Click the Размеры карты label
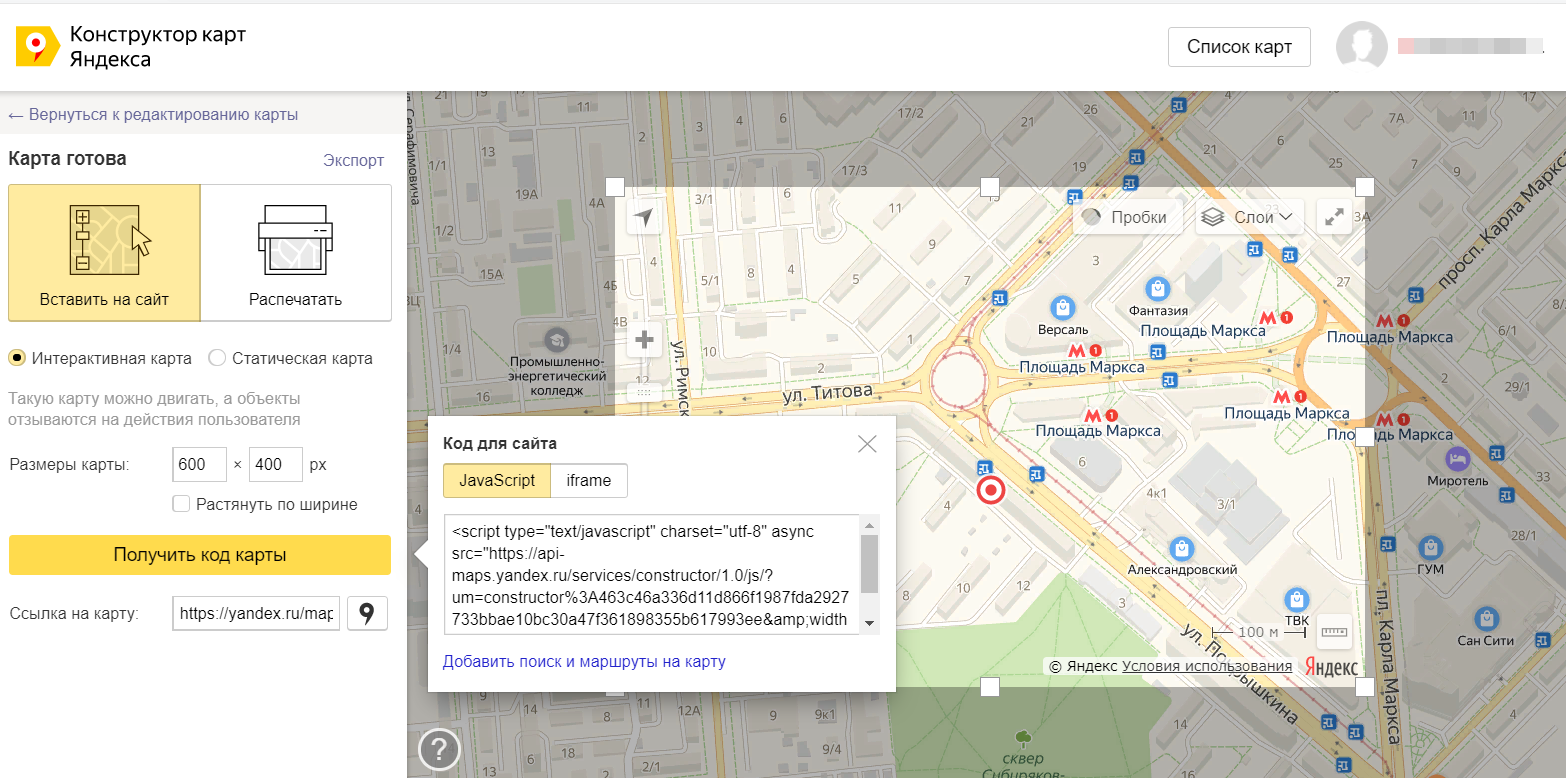Viewport: 1566px width, 778px height. pos(69,465)
